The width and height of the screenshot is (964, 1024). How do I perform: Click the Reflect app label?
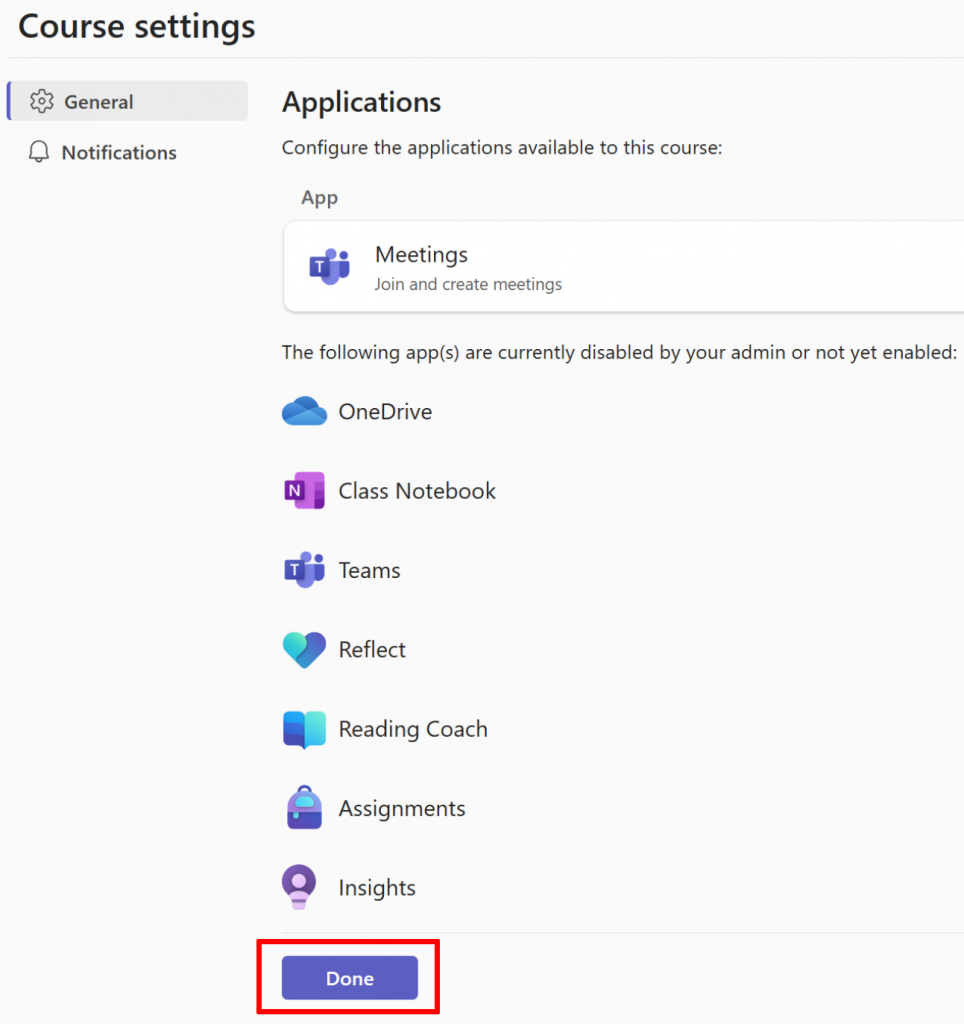[372, 650]
